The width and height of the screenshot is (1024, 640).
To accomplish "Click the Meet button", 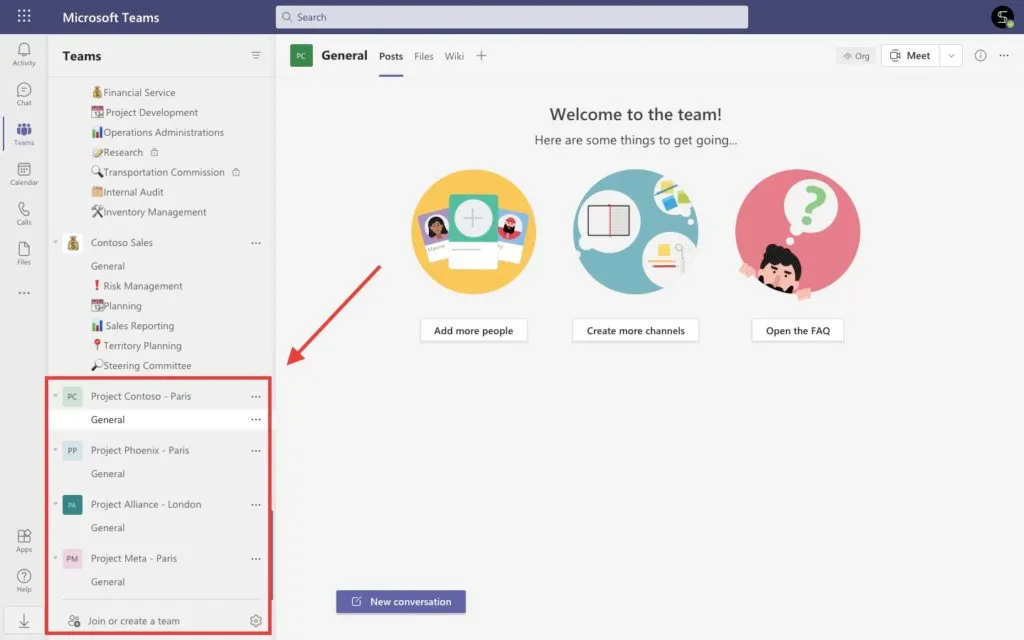I will point(910,56).
